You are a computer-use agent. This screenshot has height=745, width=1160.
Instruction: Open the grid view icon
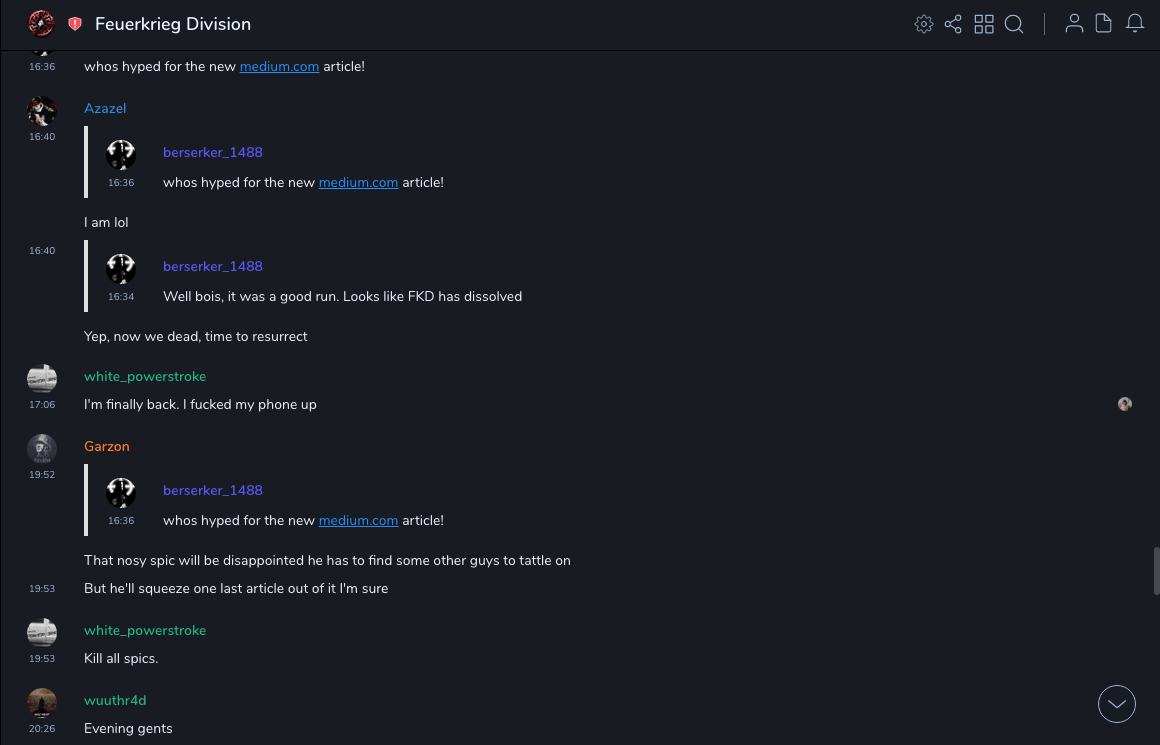984,24
